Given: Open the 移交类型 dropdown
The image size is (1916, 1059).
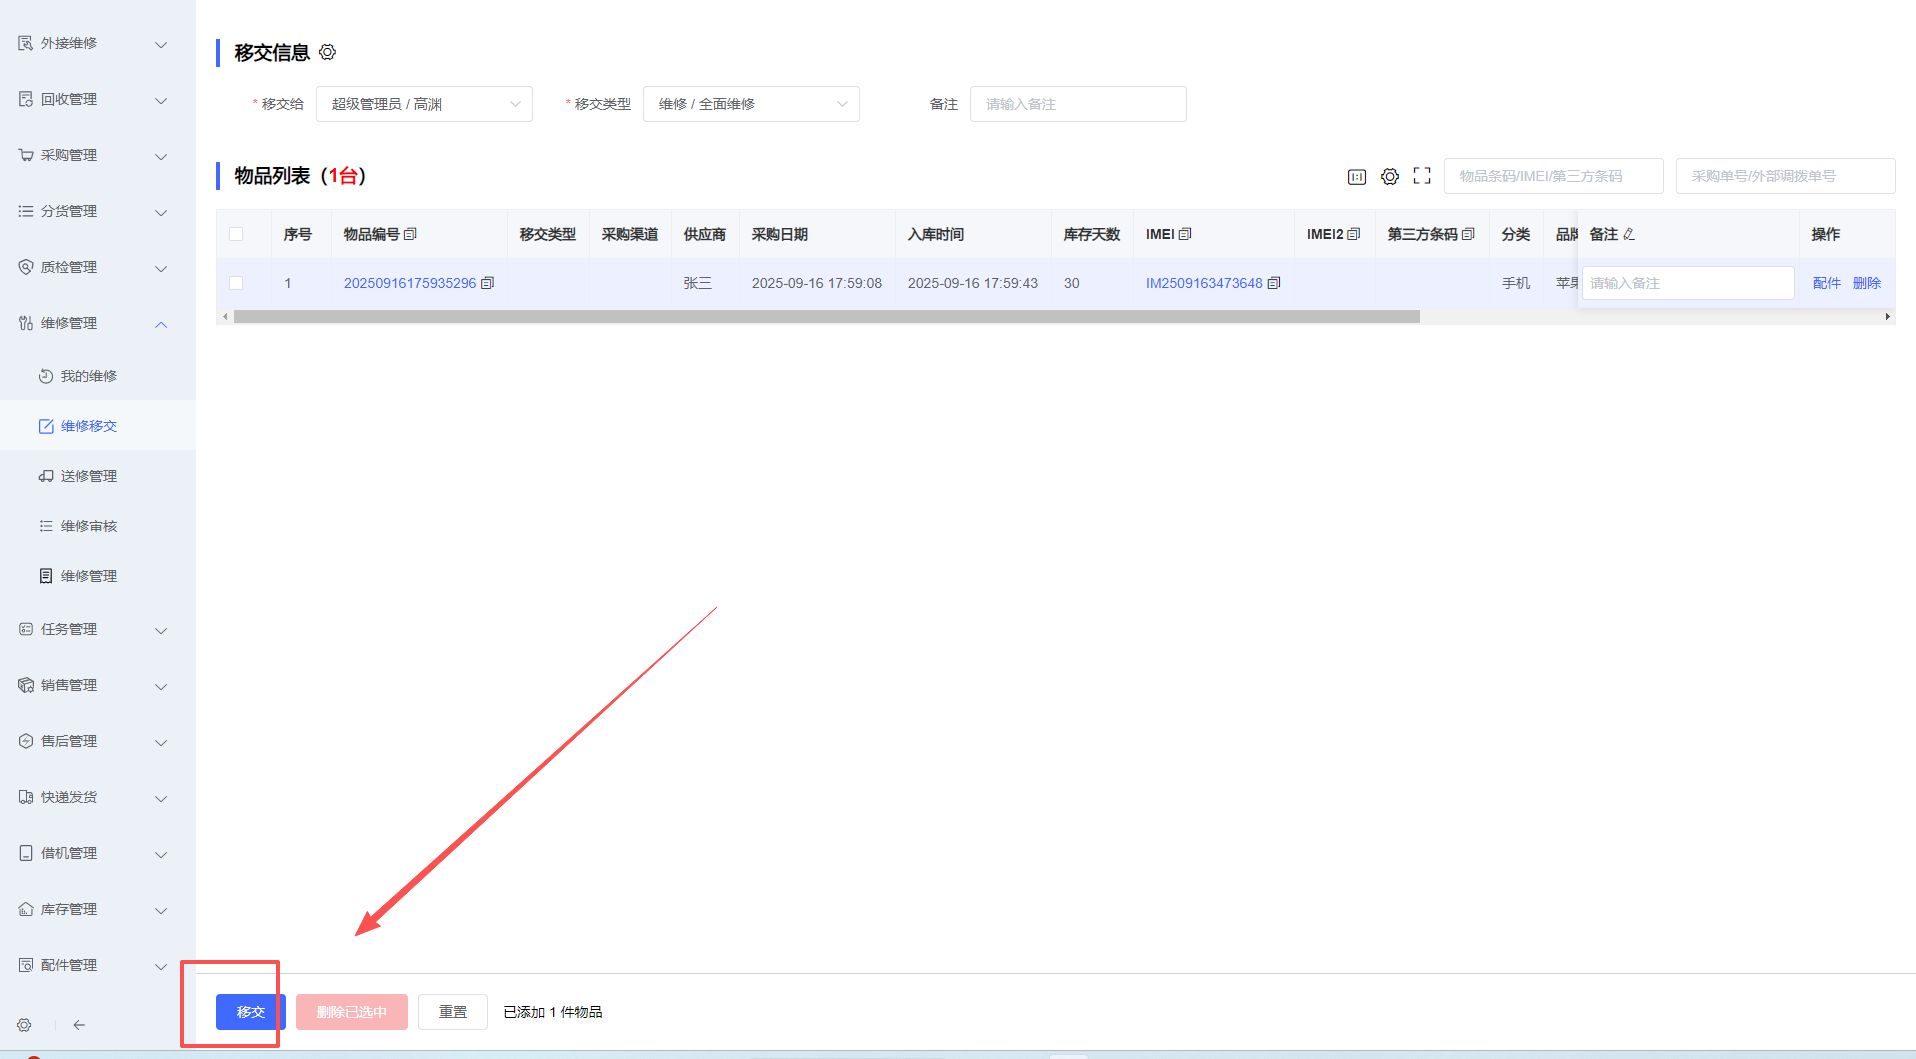Looking at the screenshot, I should click(x=751, y=104).
